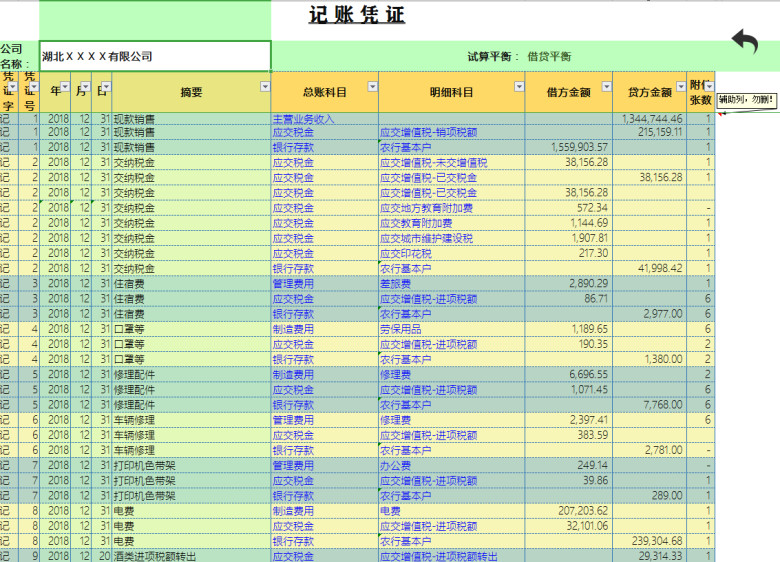
Task: Select the credit amount 29,314.33
Action: point(650,556)
